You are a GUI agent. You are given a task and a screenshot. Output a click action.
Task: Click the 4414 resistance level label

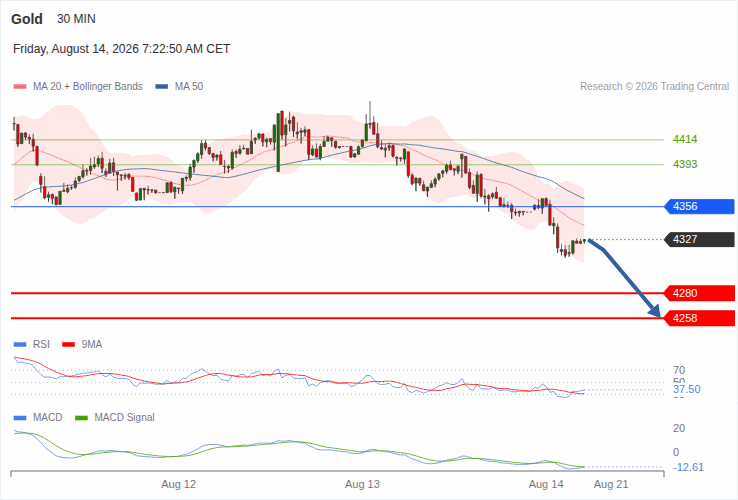[x=685, y=139]
